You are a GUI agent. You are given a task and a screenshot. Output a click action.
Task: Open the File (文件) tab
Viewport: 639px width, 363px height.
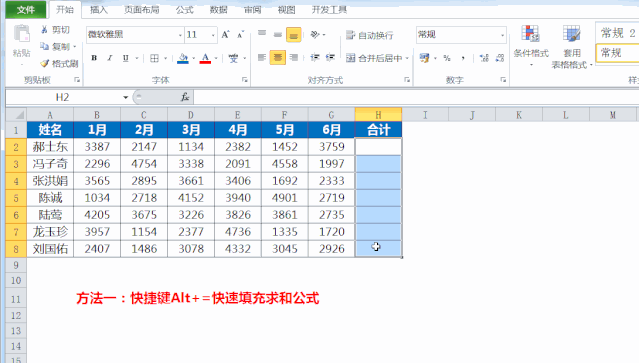(26, 10)
